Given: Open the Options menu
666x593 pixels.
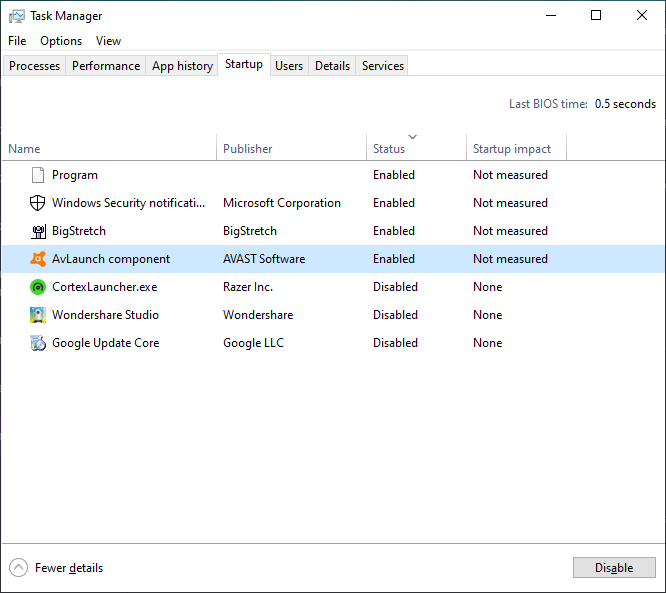Looking at the screenshot, I should coord(61,41).
